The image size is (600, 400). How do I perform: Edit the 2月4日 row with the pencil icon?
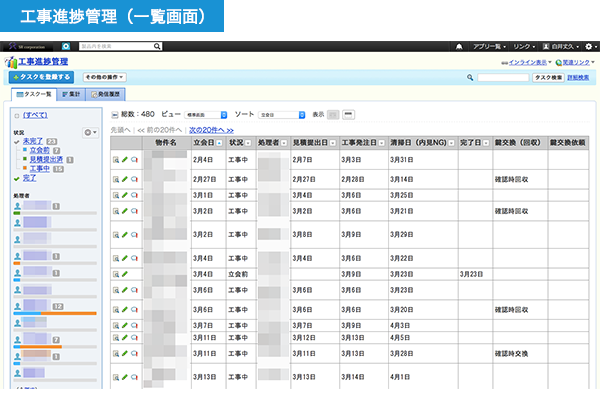pos(125,160)
